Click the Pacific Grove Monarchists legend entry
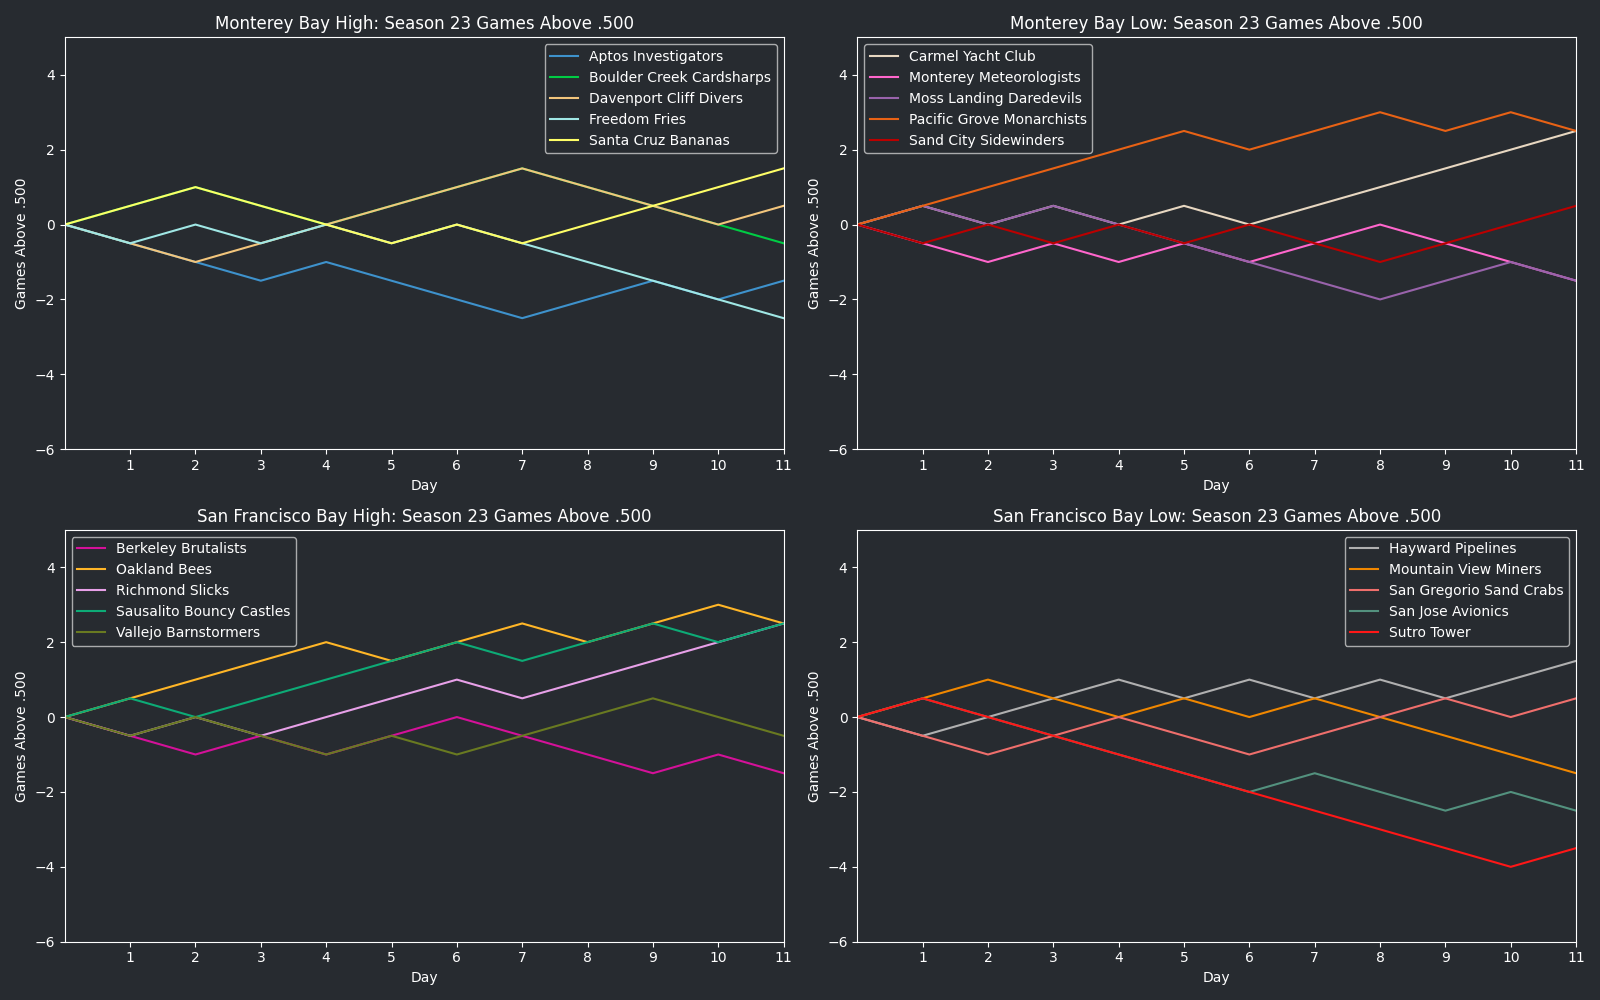The height and width of the screenshot is (1000, 1600). (x=997, y=120)
